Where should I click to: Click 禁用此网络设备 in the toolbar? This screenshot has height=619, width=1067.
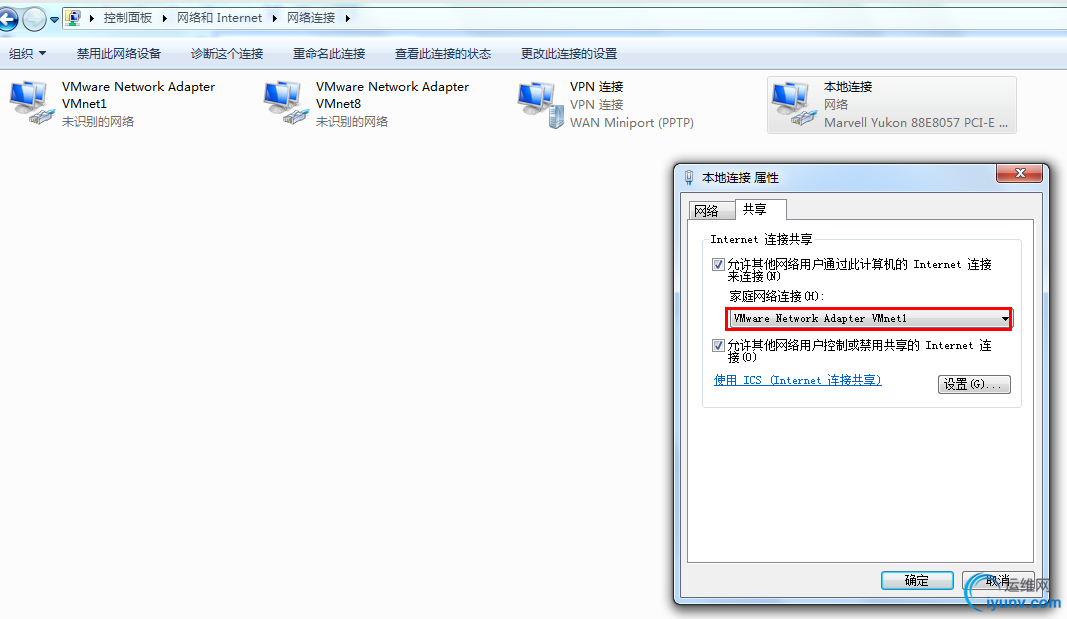[x=118, y=54]
